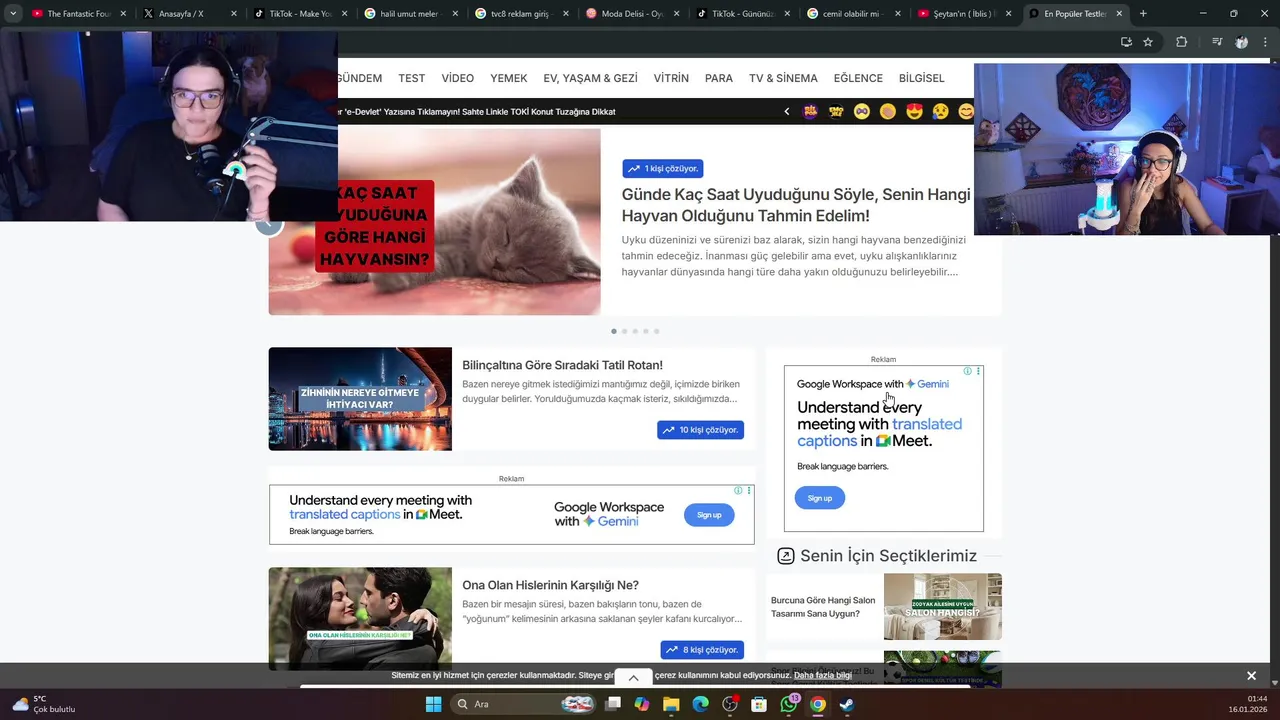The height and width of the screenshot is (720, 1280).
Task: Click the black Emoji badge icon
Action: point(836,111)
